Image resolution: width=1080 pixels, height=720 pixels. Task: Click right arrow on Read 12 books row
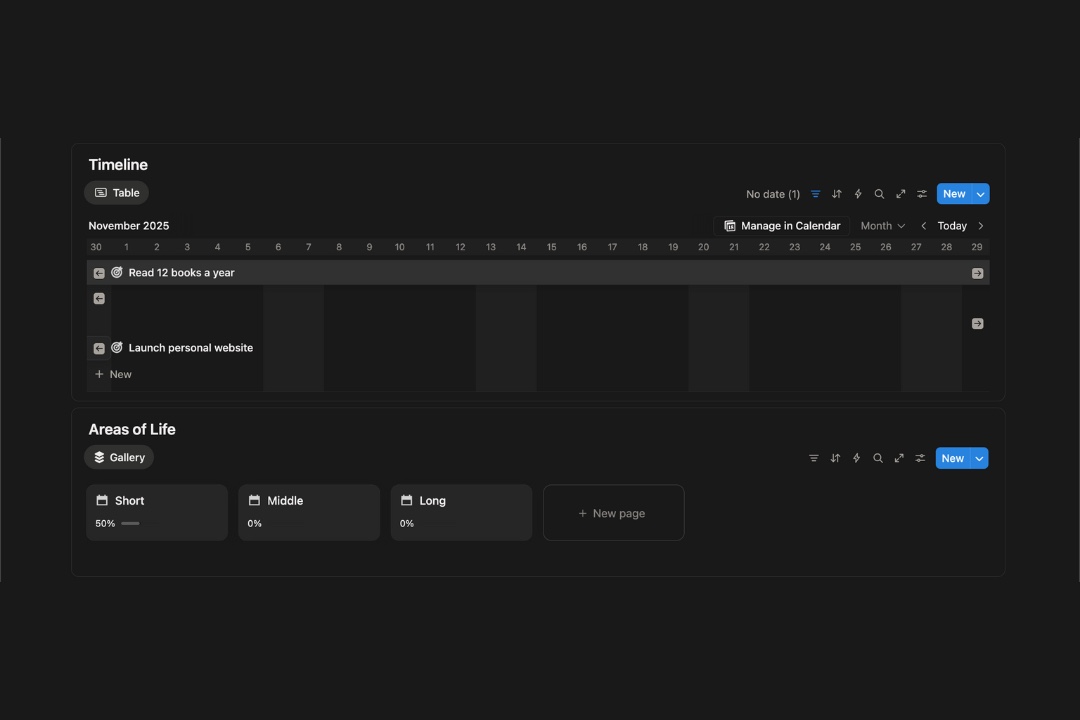[x=977, y=273]
